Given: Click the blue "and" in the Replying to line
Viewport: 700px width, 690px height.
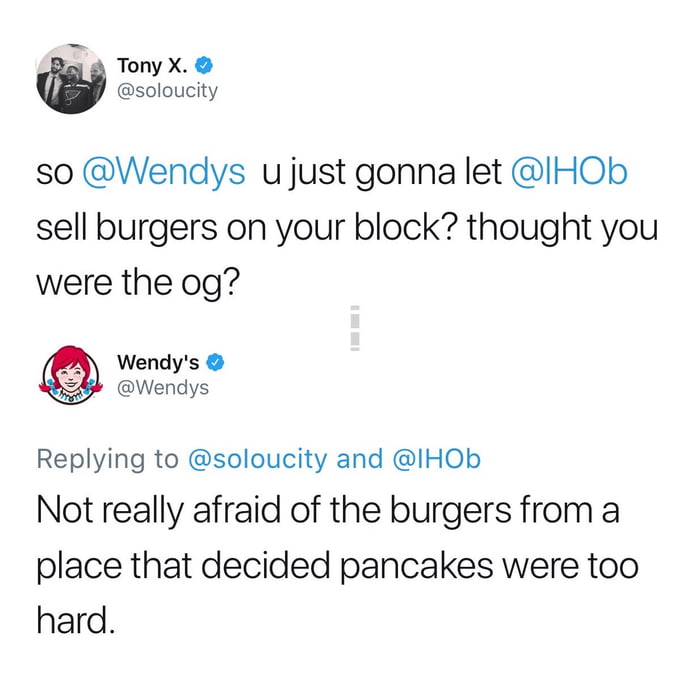Looking at the screenshot, I should pyautogui.click(x=359, y=459).
